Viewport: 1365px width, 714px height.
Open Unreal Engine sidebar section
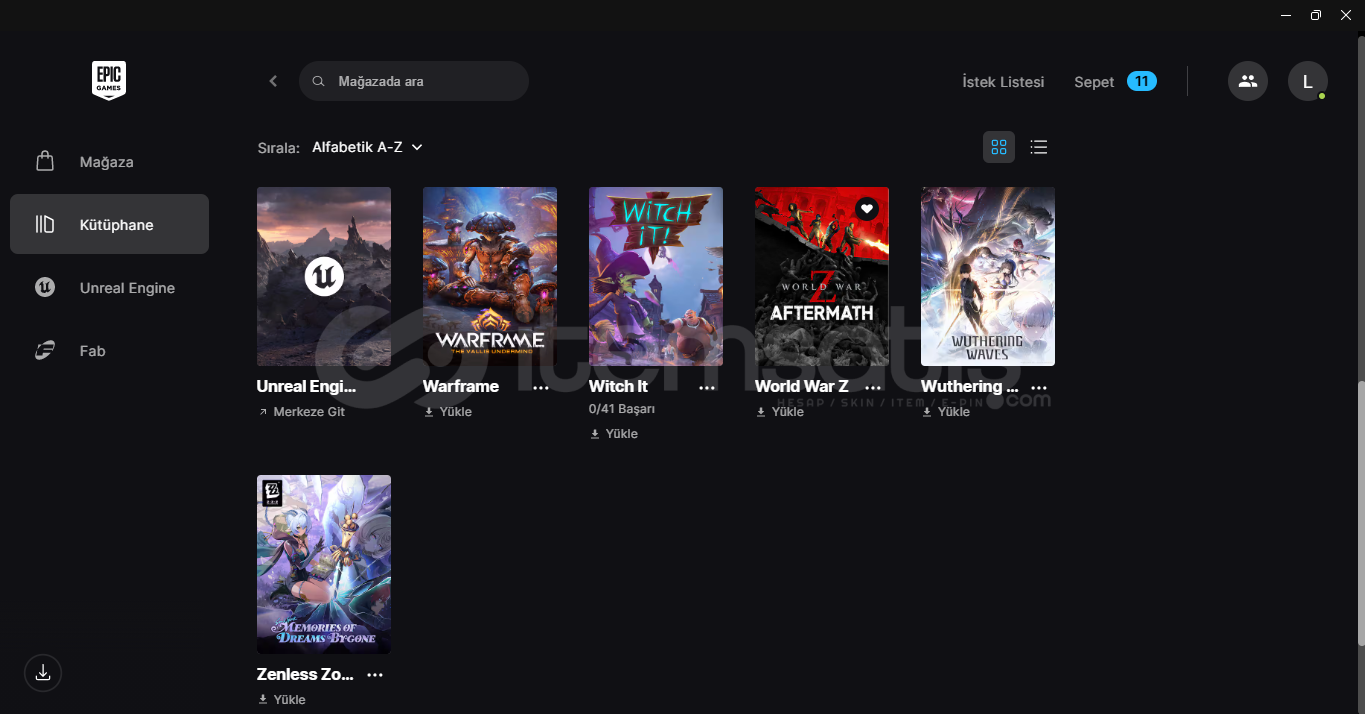(x=109, y=288)
